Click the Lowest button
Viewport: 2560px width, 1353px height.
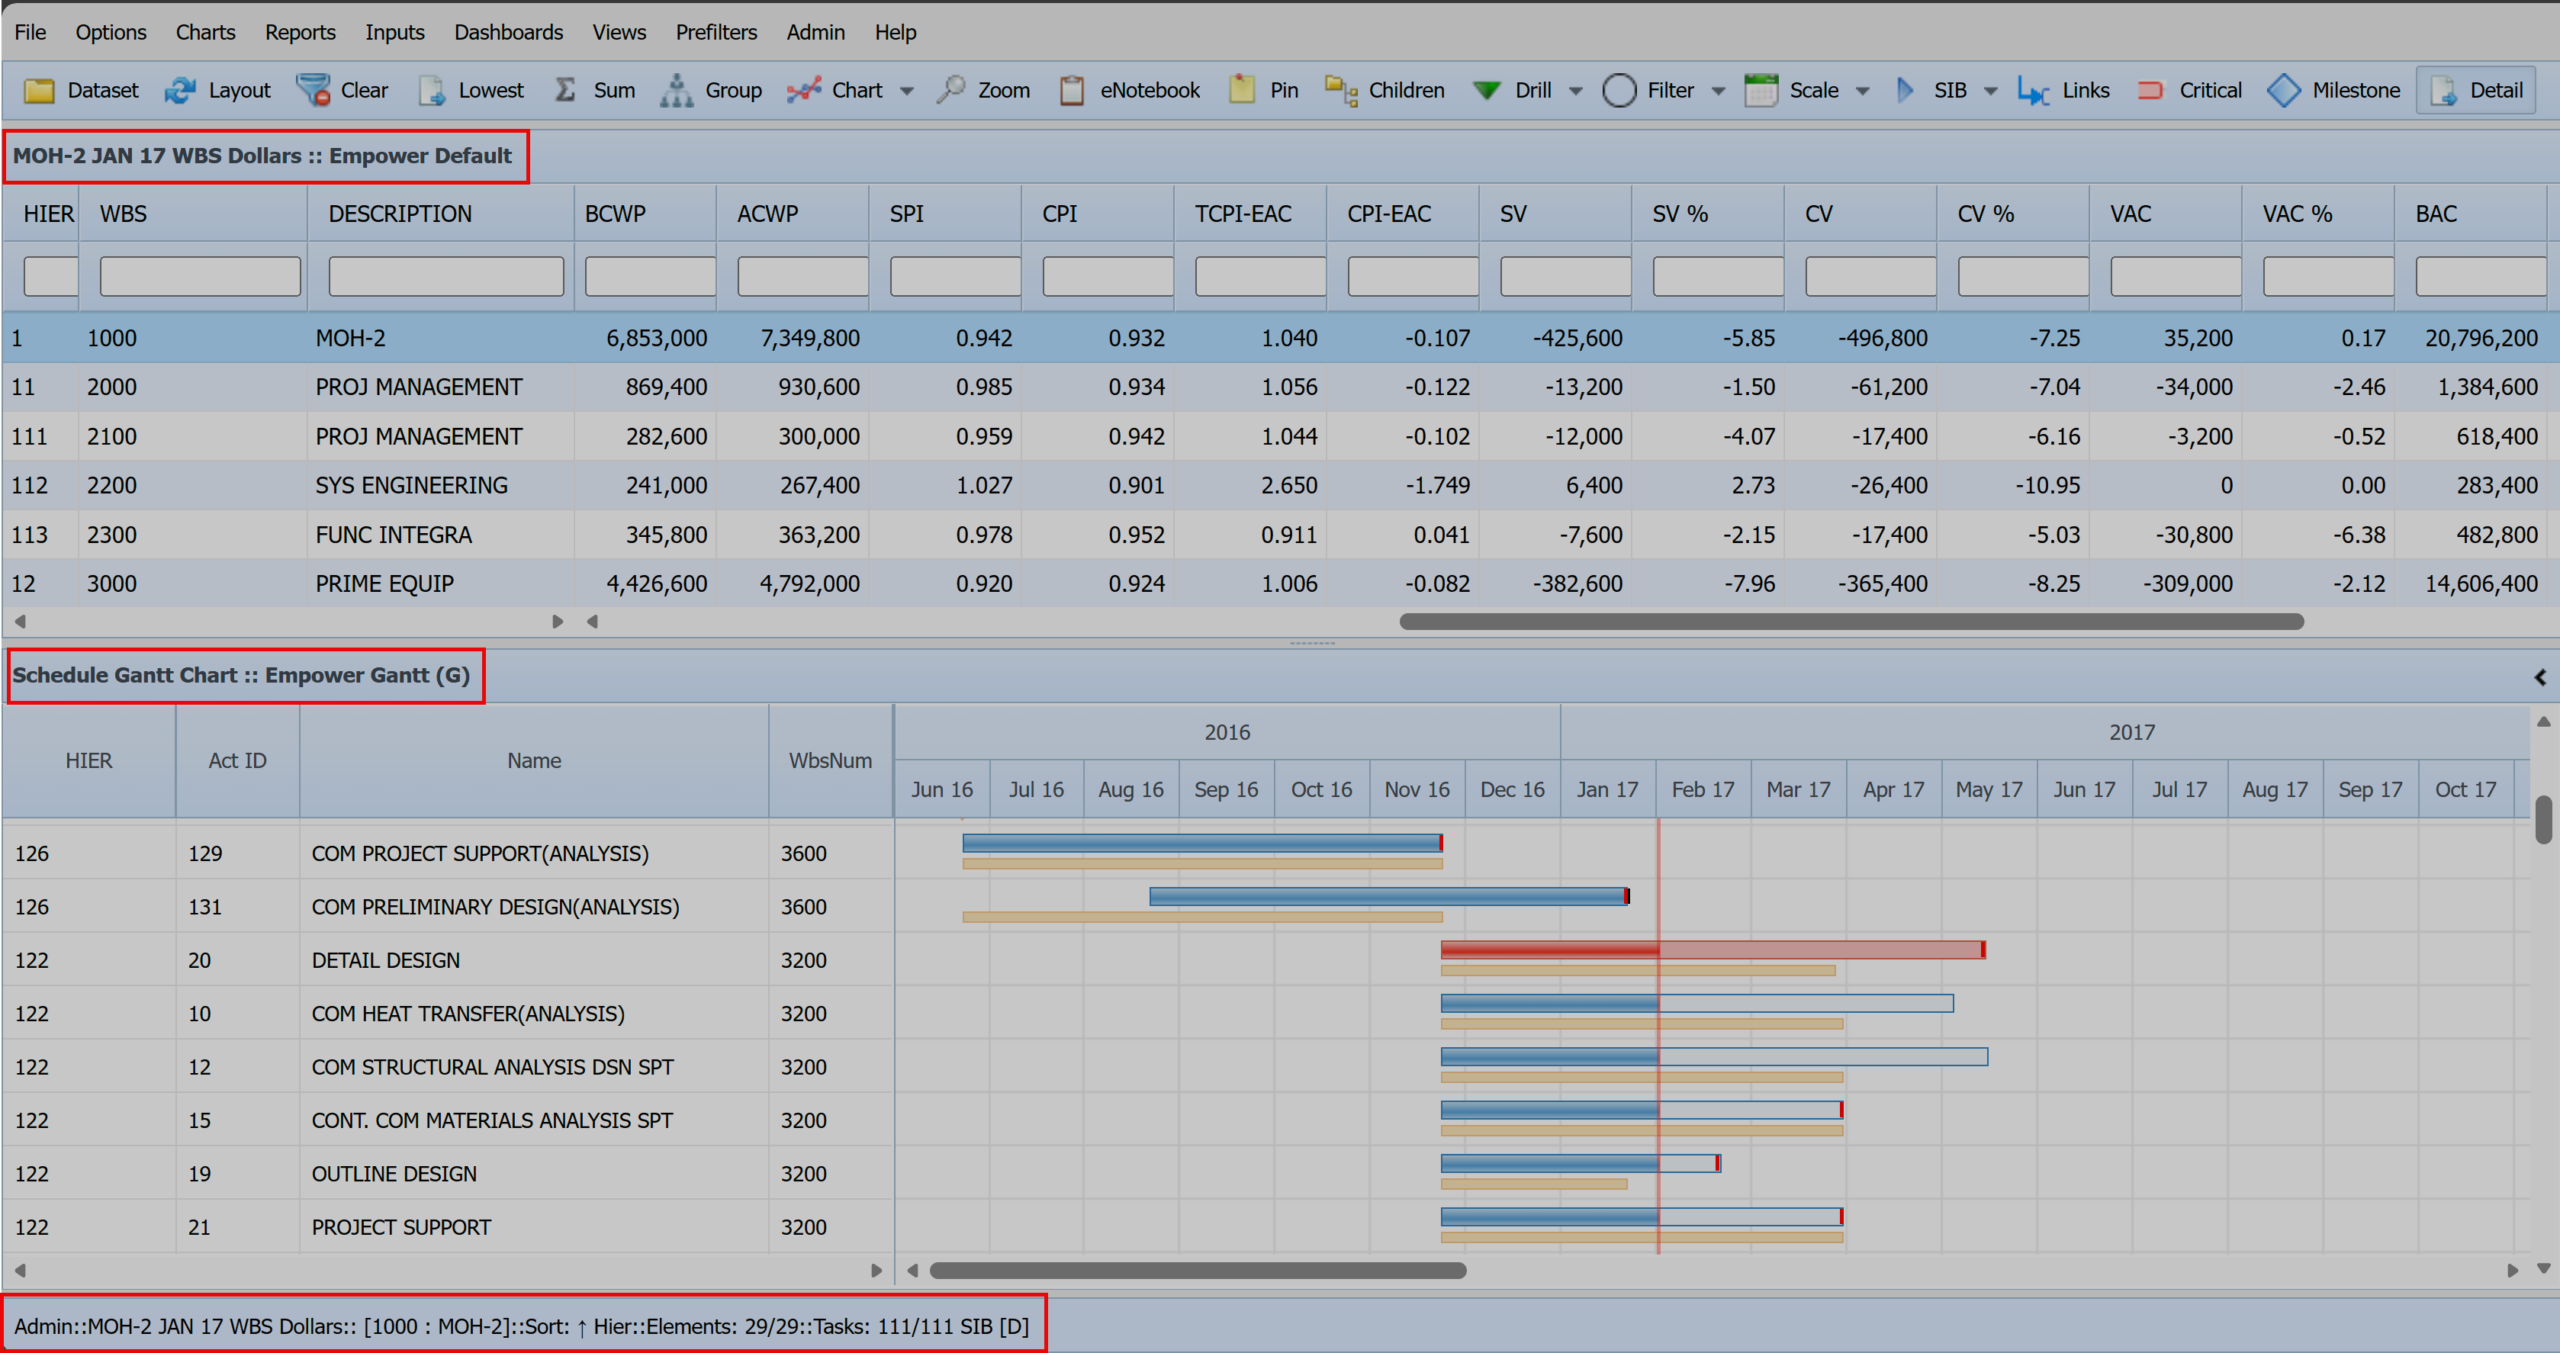click(472, 90)
